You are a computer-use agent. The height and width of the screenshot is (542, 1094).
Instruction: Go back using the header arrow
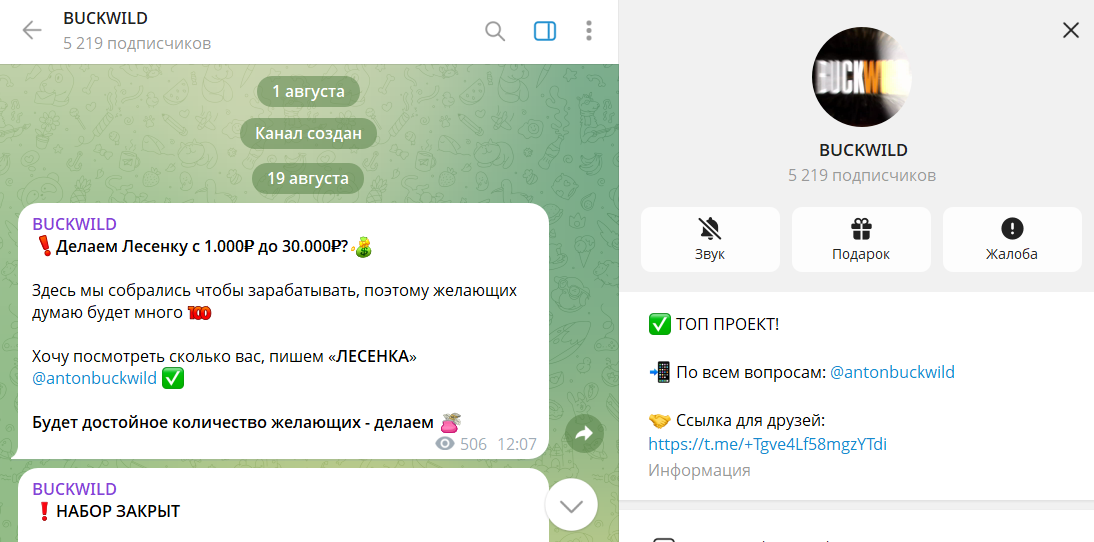click(x=32, y=31)
